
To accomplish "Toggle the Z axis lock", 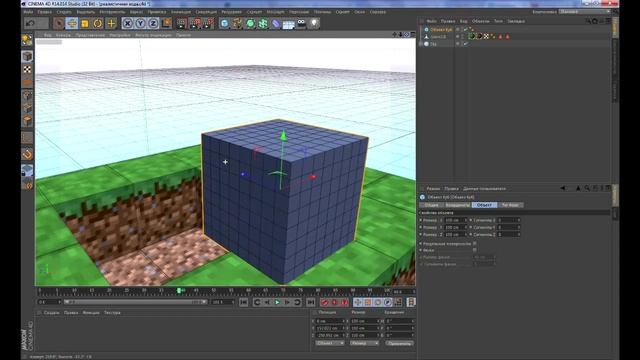I will [x=153, y=23].
